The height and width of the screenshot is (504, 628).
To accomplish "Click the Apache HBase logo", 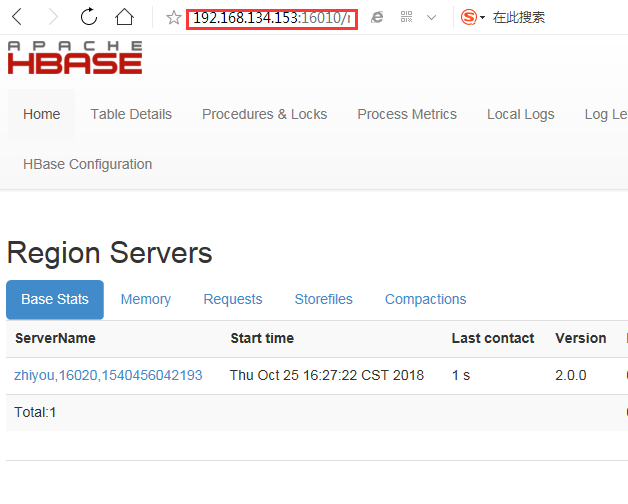I will point(75,57).
